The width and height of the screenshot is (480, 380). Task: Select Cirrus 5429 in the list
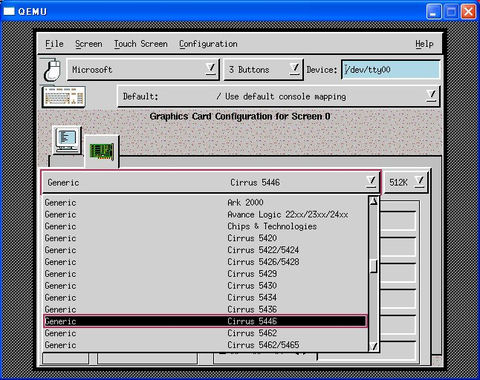pyautogui.click(x=206, y=274)
